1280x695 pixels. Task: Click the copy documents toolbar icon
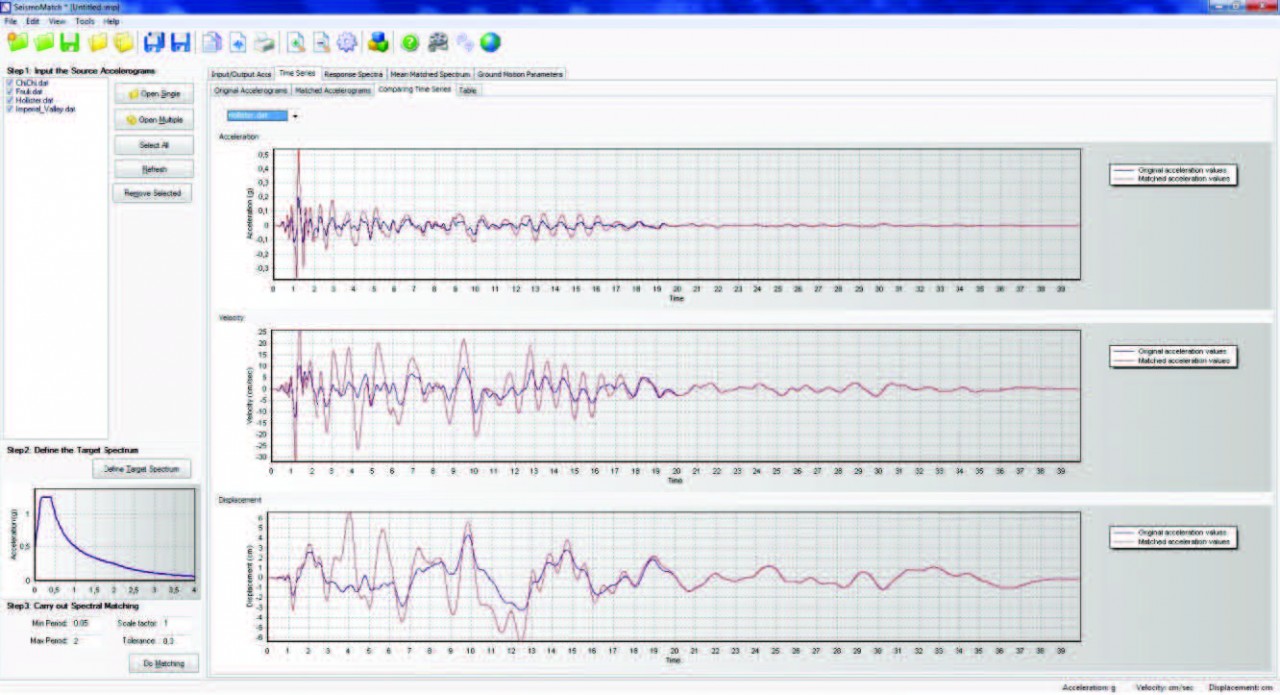[212, 43]
